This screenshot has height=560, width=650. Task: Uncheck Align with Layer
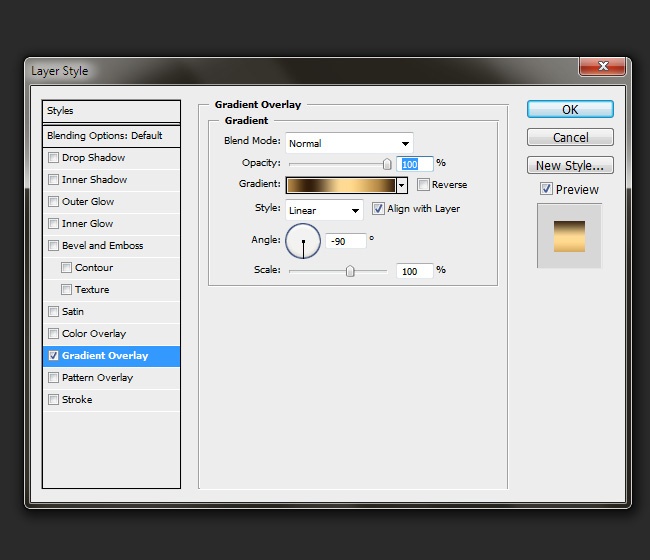tap(378, 208)
